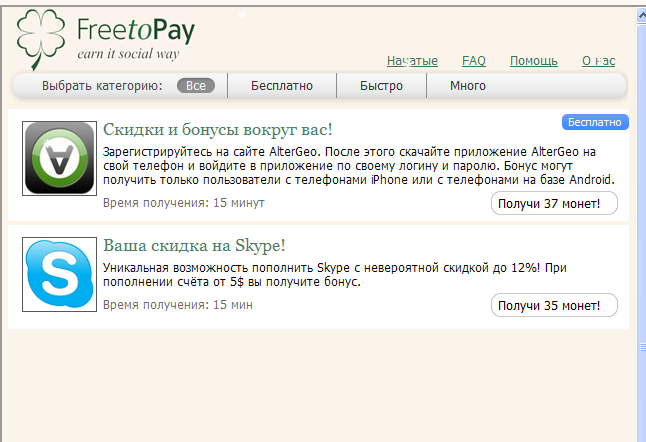Open the О нас link

[x=598, y=61]
